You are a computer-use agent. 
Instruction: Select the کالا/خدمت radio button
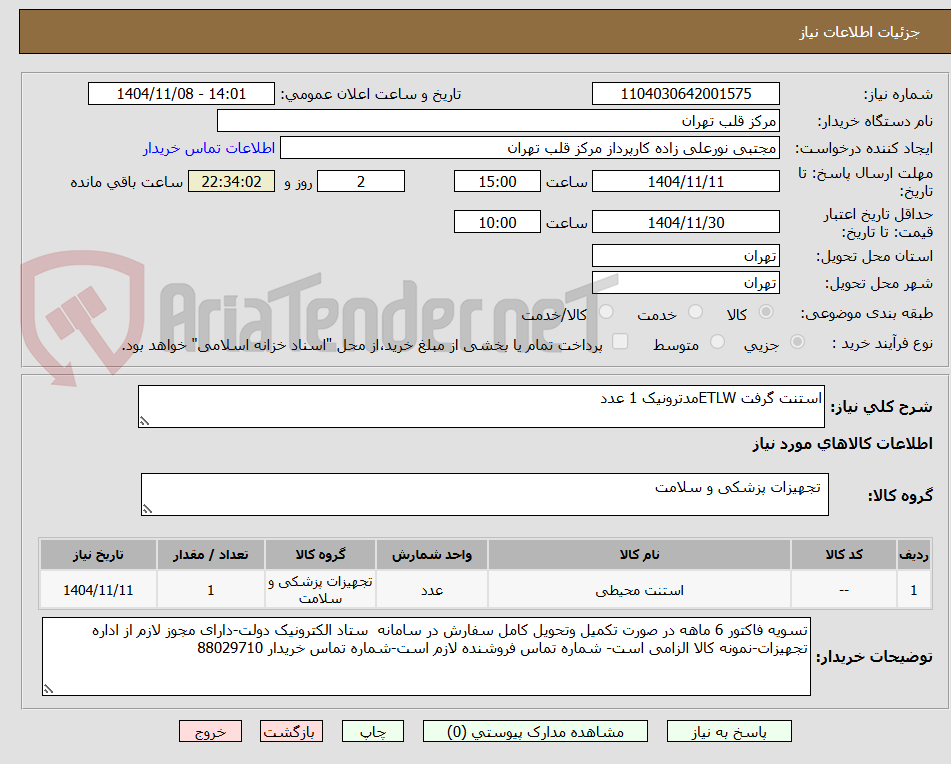coord(606,312)
